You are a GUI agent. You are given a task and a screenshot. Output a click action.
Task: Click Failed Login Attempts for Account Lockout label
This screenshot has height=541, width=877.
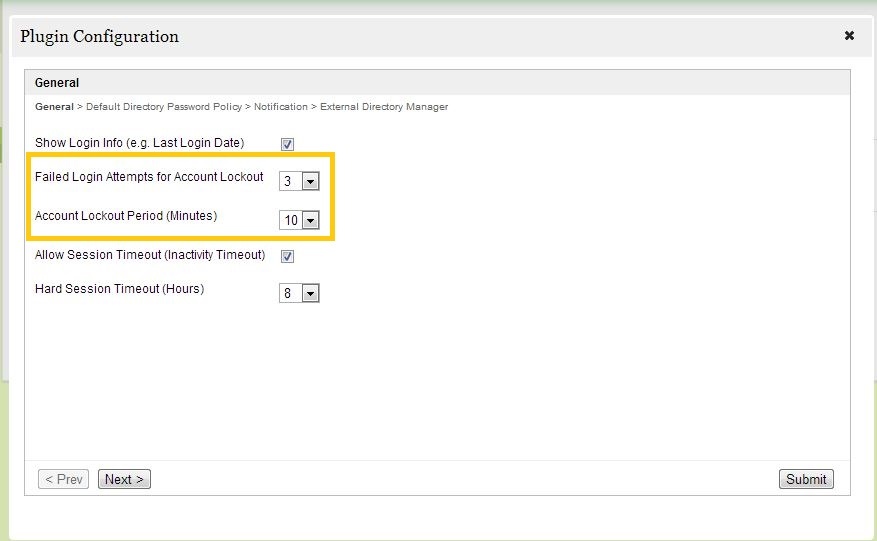tap(149, 177)
